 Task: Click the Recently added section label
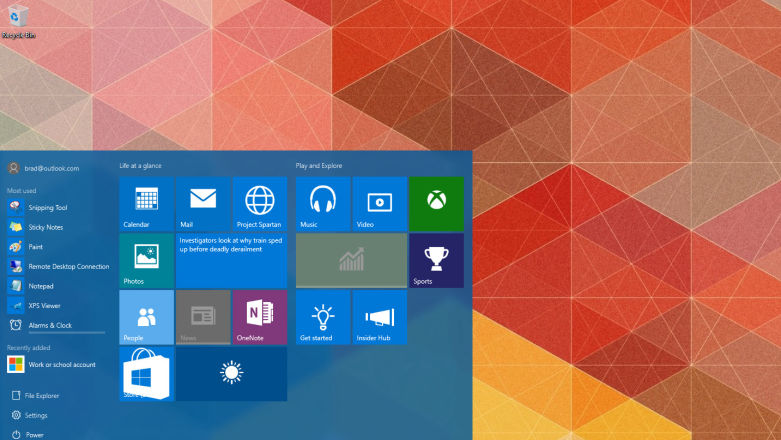click(x=28, y=347)
